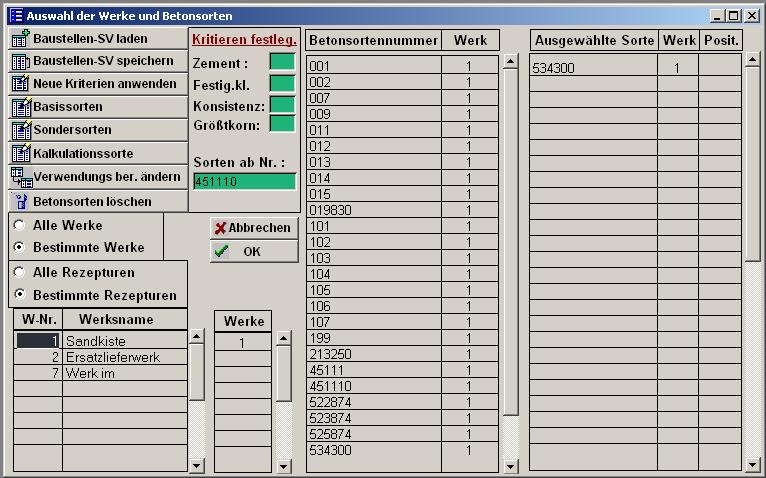Click the Kriterien festleg. heading link
The height and width of the screenshot is (478, 766).
[x=244, y=40]
